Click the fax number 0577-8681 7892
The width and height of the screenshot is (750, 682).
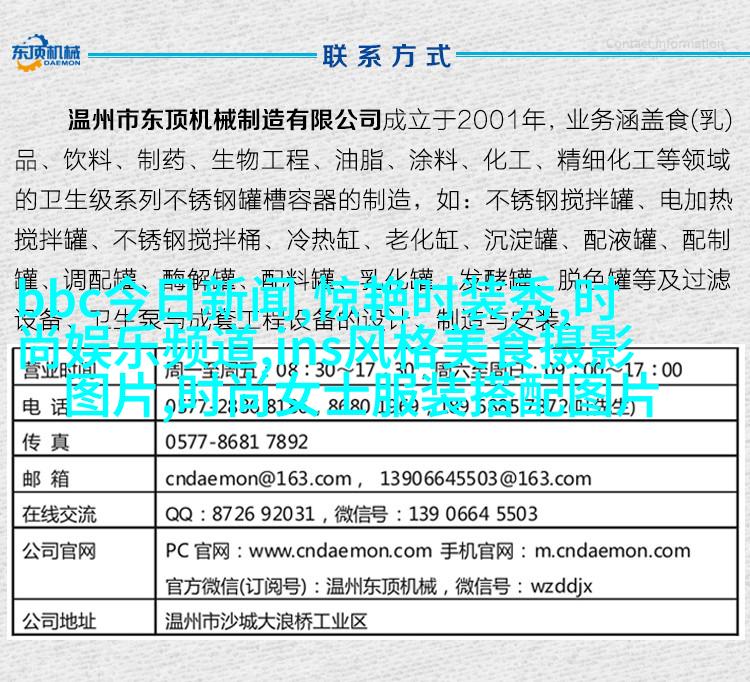(x=237, y=442)
